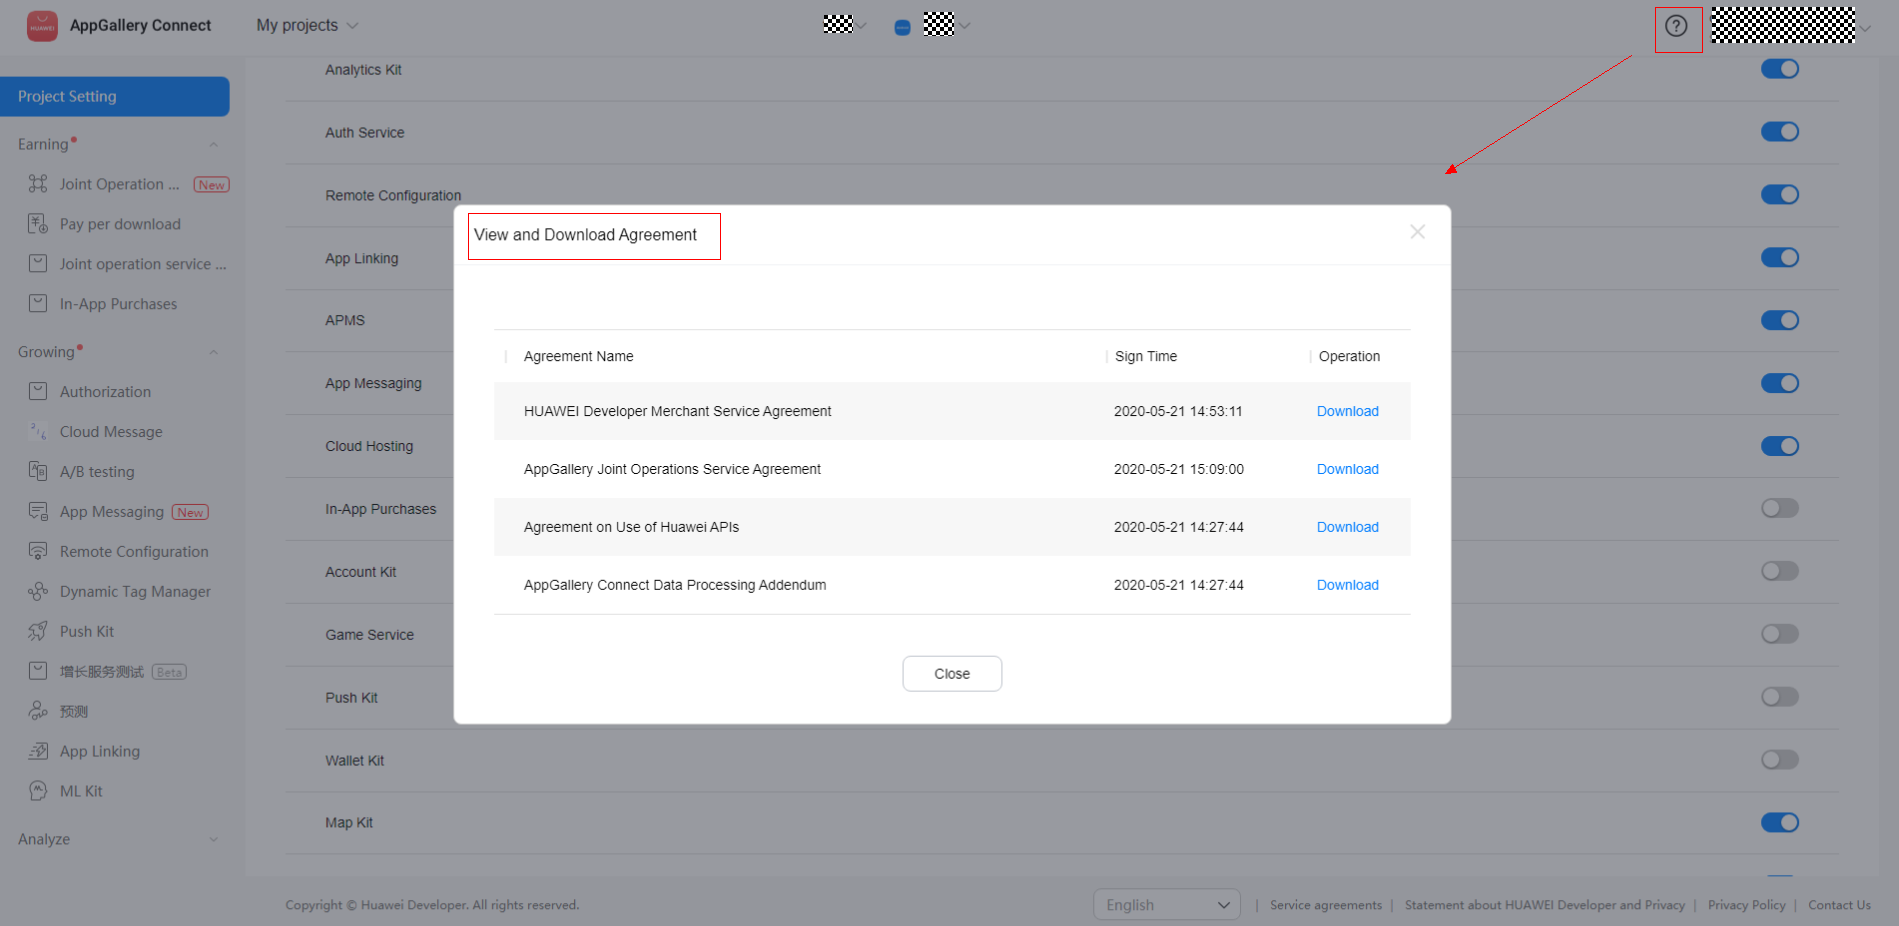
Task: Toggle the Auth Service switch
Action: 1780,132
